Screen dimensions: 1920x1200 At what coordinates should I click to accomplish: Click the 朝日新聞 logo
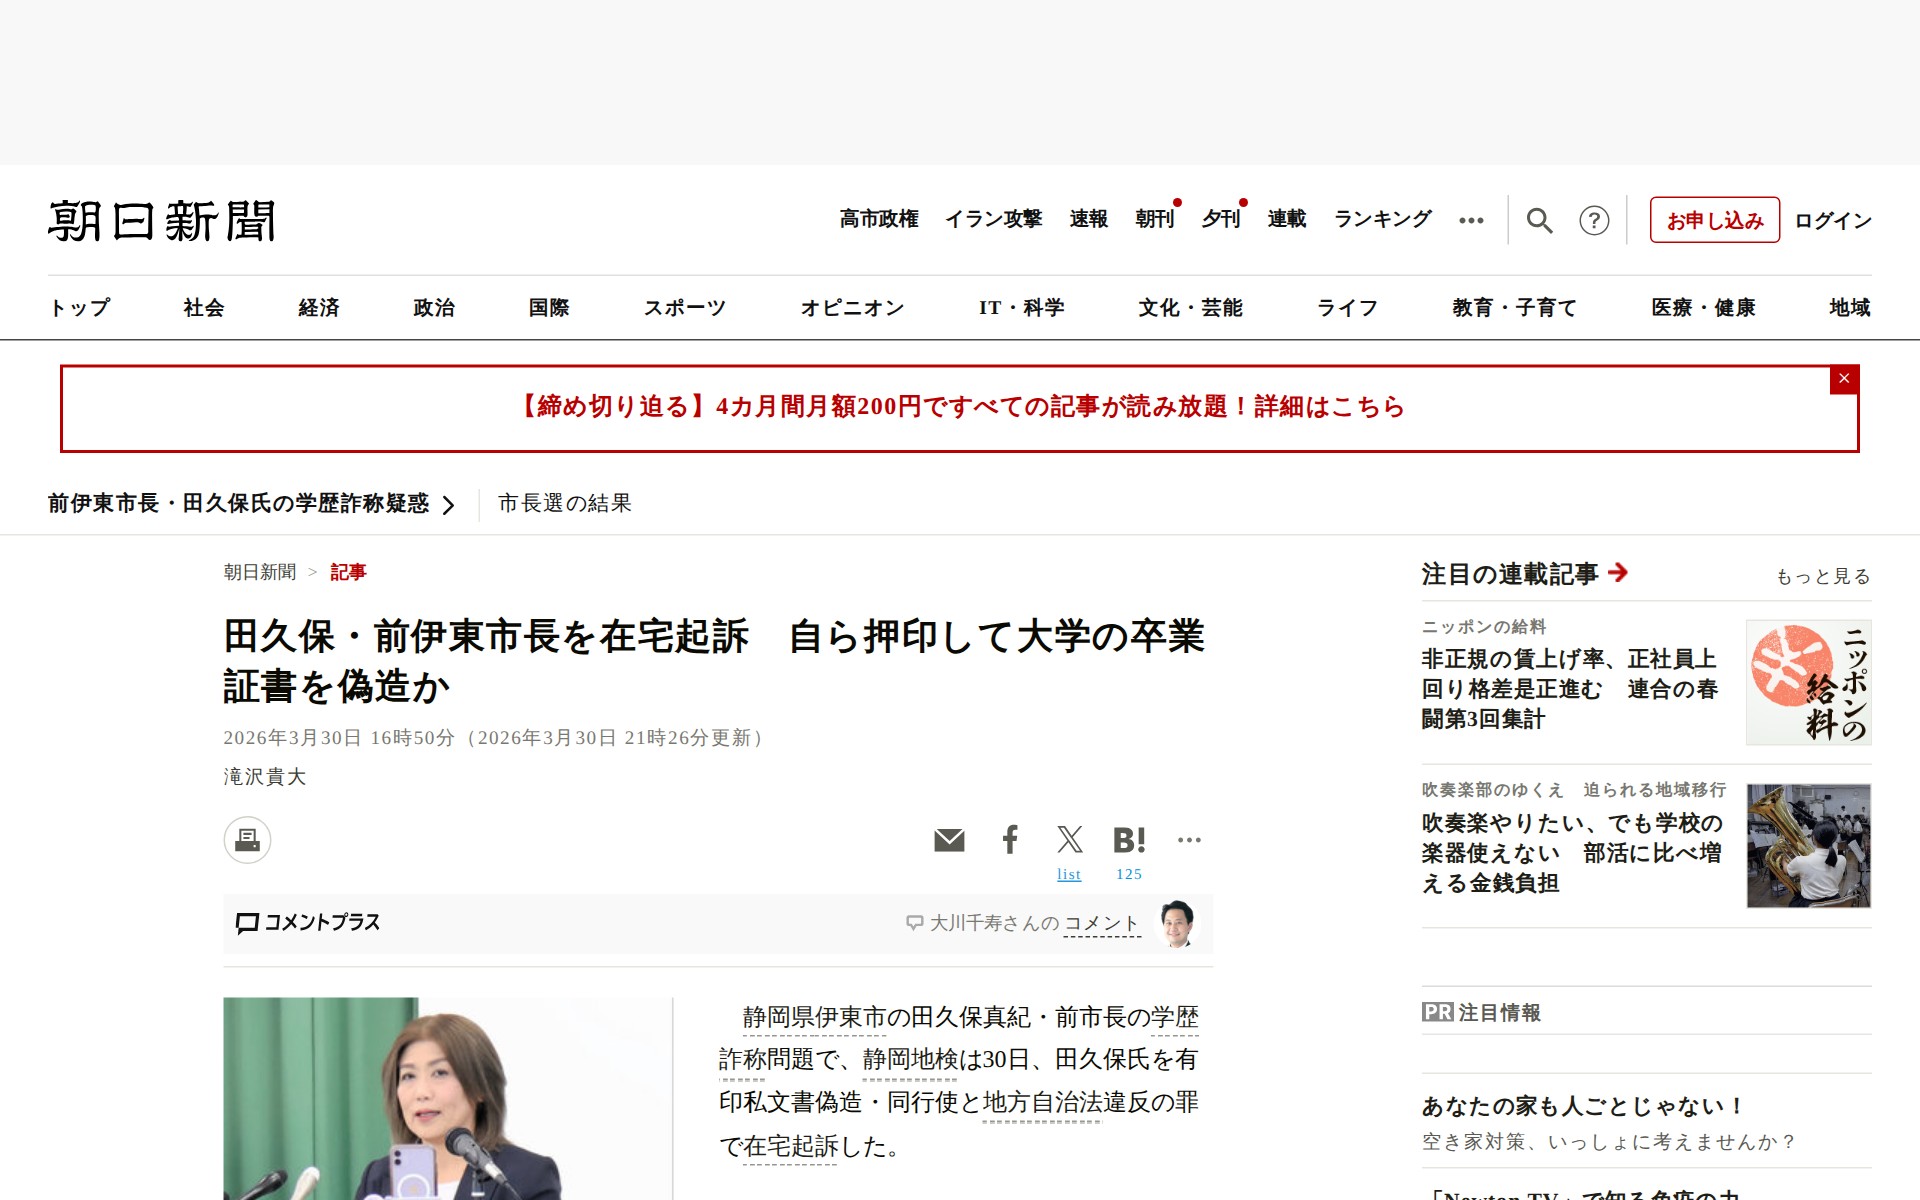pos(162,221)
